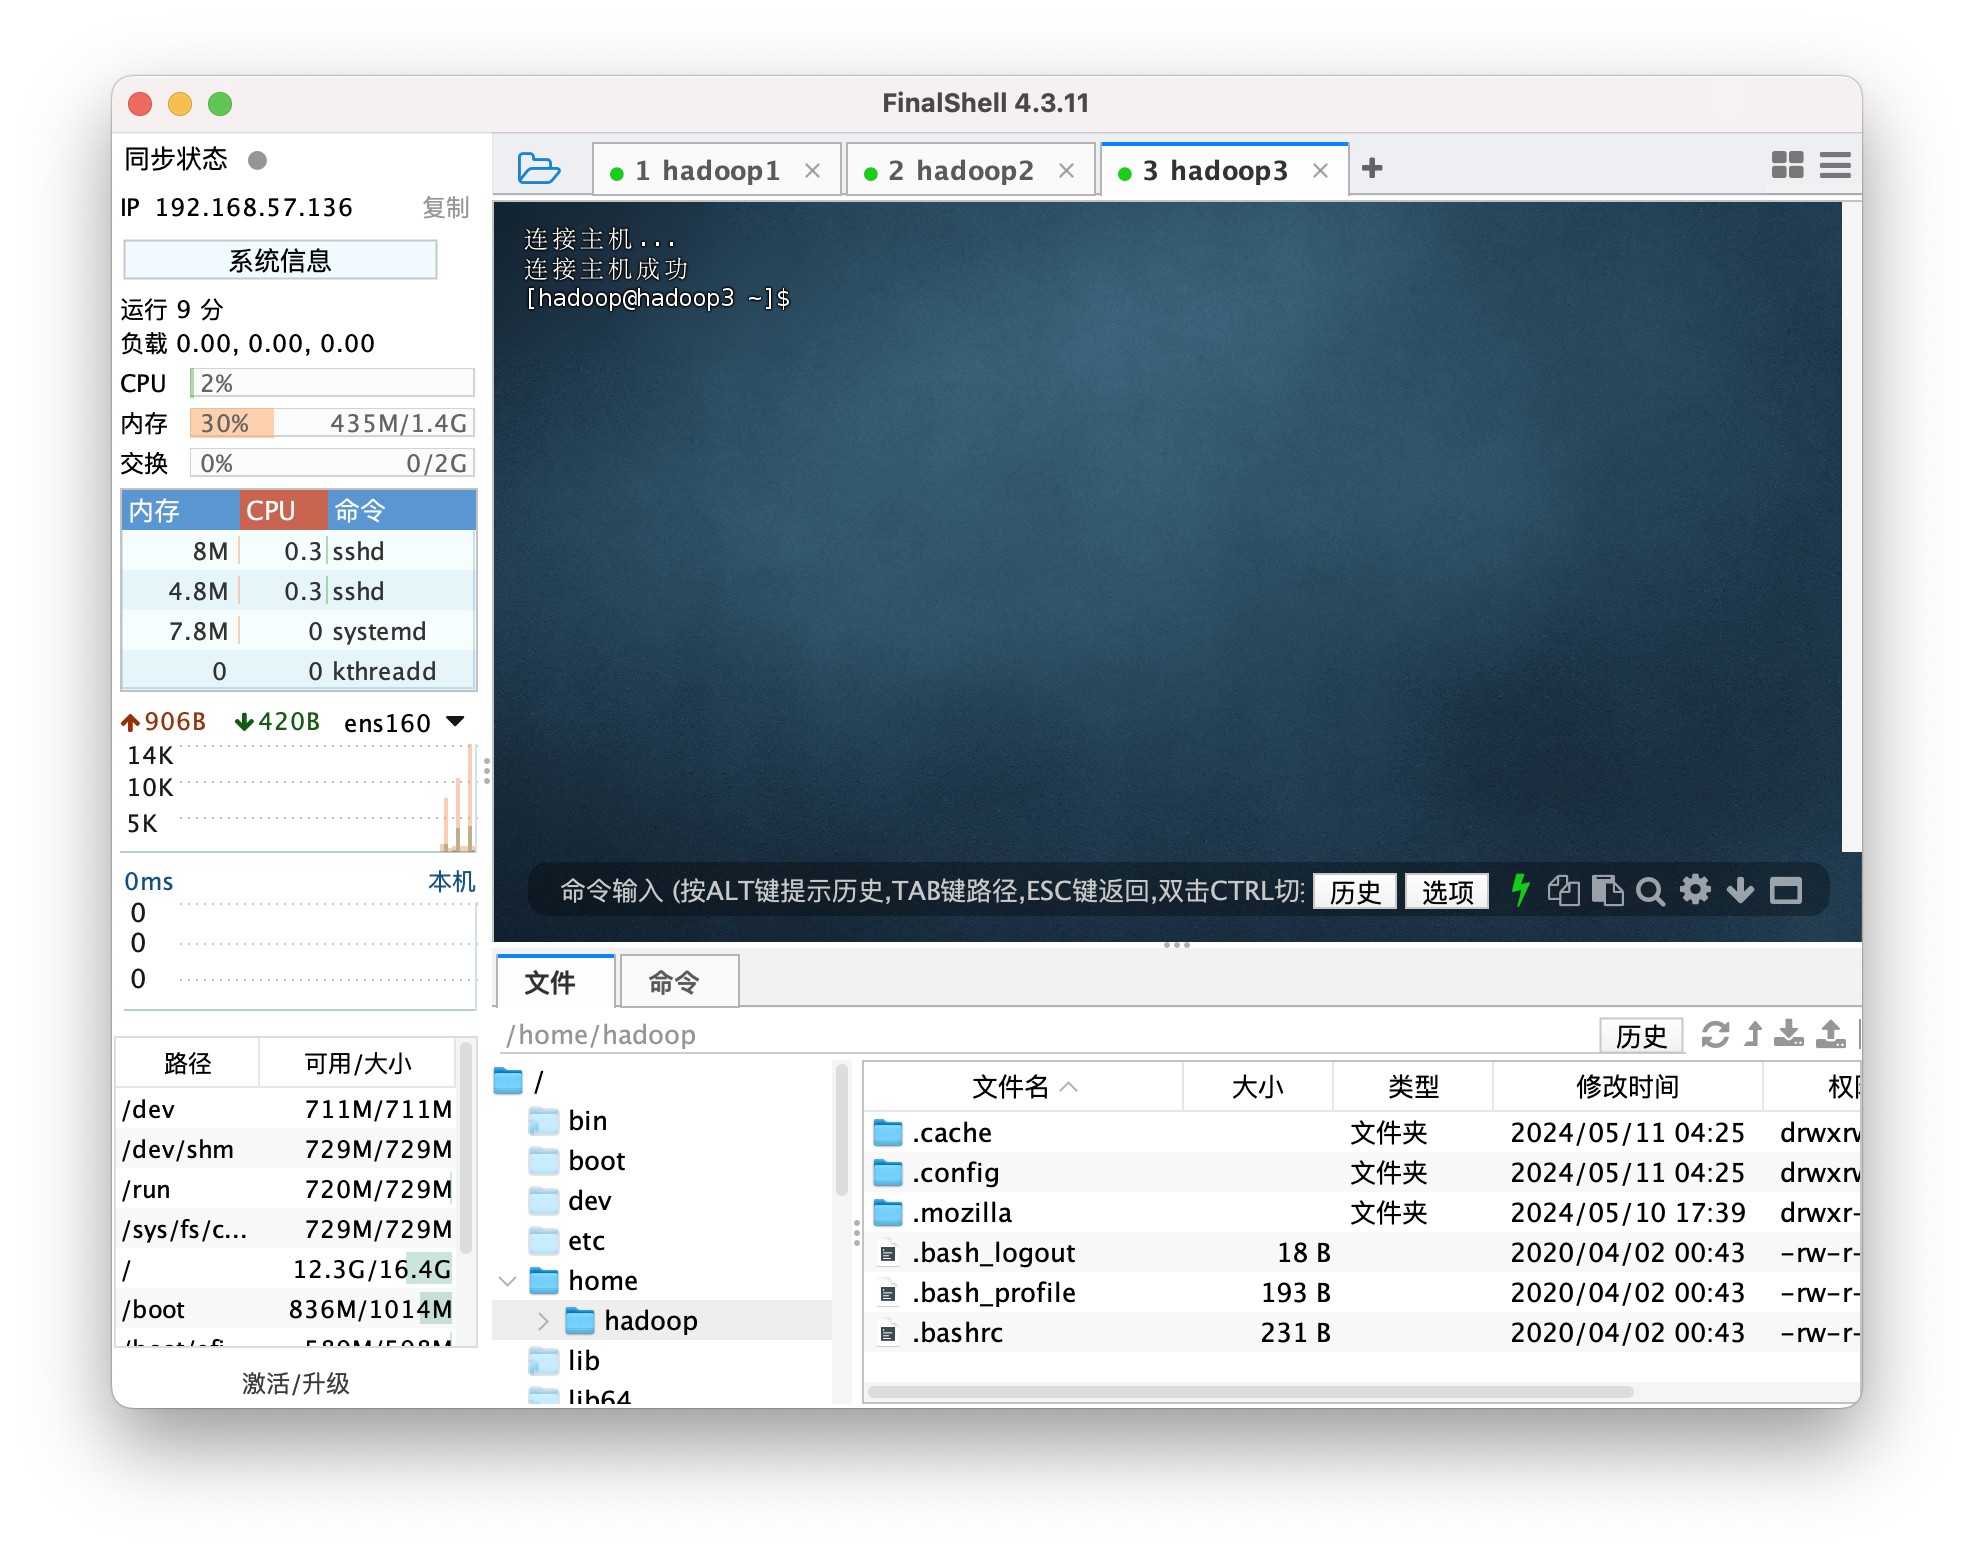Select the root / folder in tree
The image size is (1974, 1556).
tap(520, 1081)
